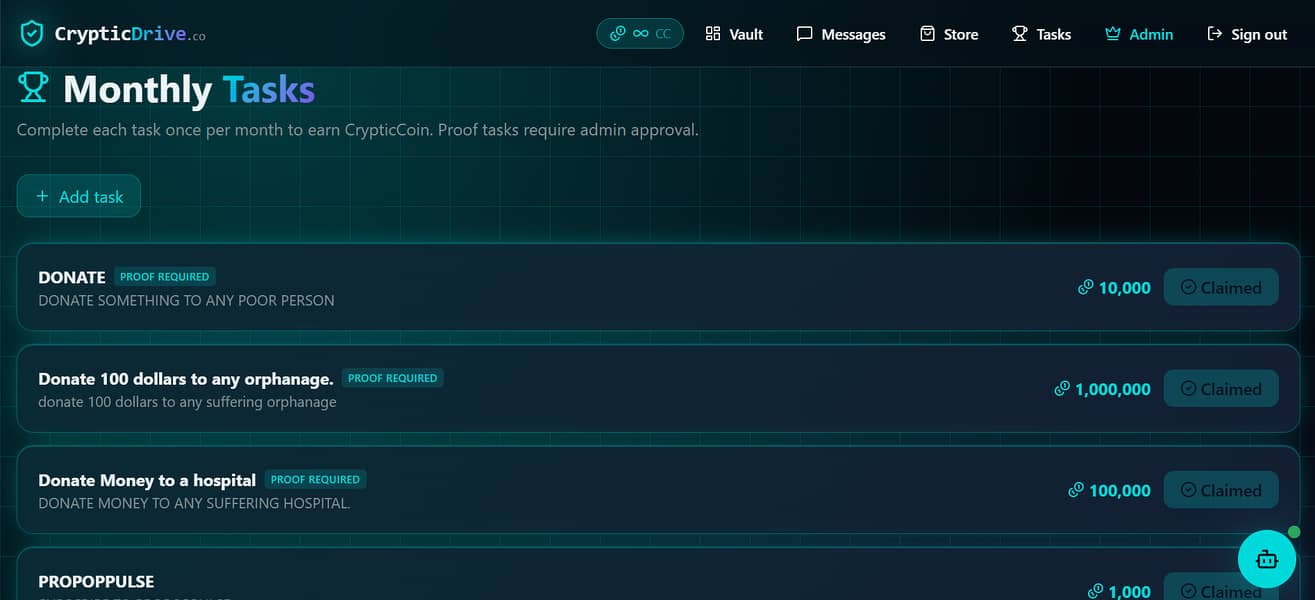Click the PROOF REQUIRED badge on hospital task
This screenshot has width=1315, height=600.
(315, 479)
